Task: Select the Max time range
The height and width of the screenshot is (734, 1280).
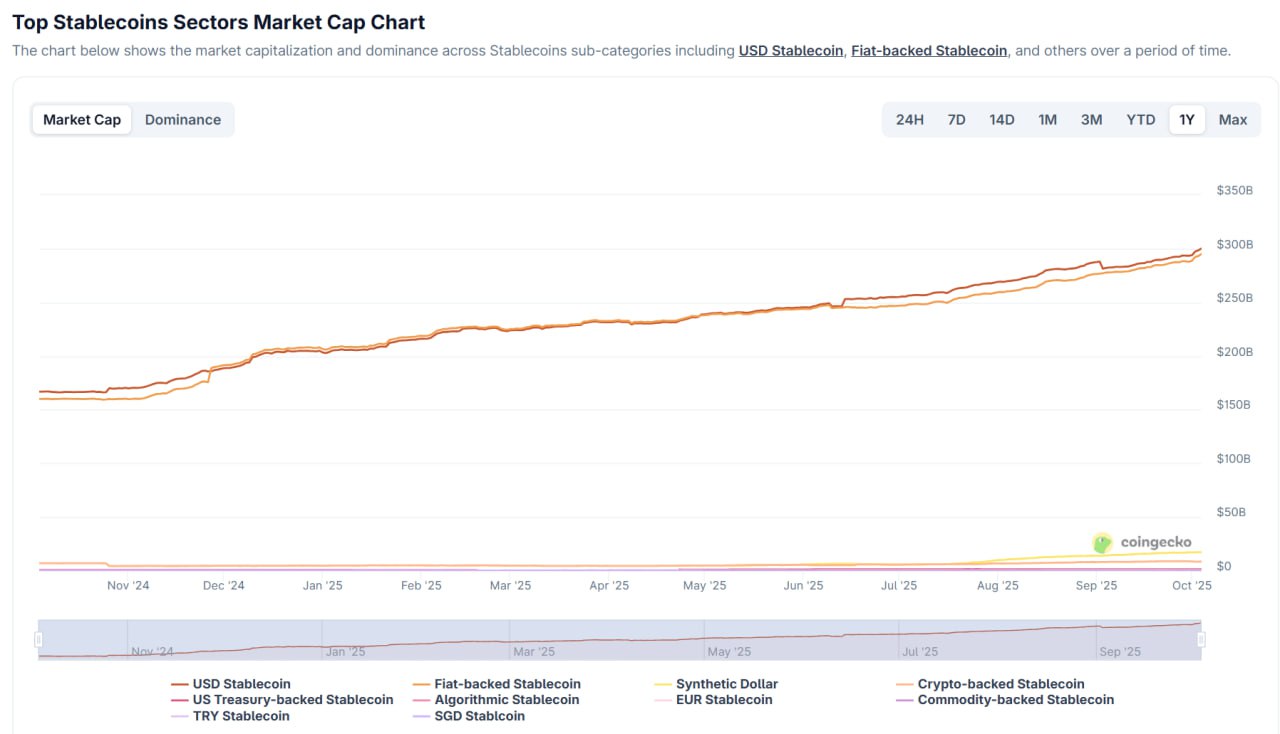Action: pyautogui.click(x=1232, y=120)
